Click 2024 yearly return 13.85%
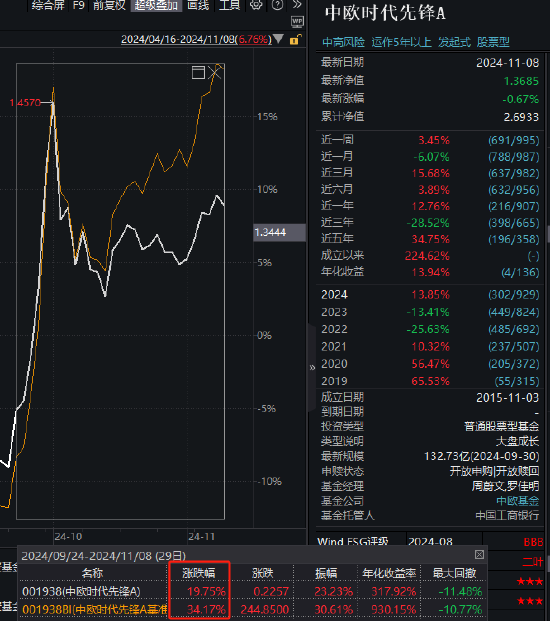This screenshot has height=621, width=550. 430,295
